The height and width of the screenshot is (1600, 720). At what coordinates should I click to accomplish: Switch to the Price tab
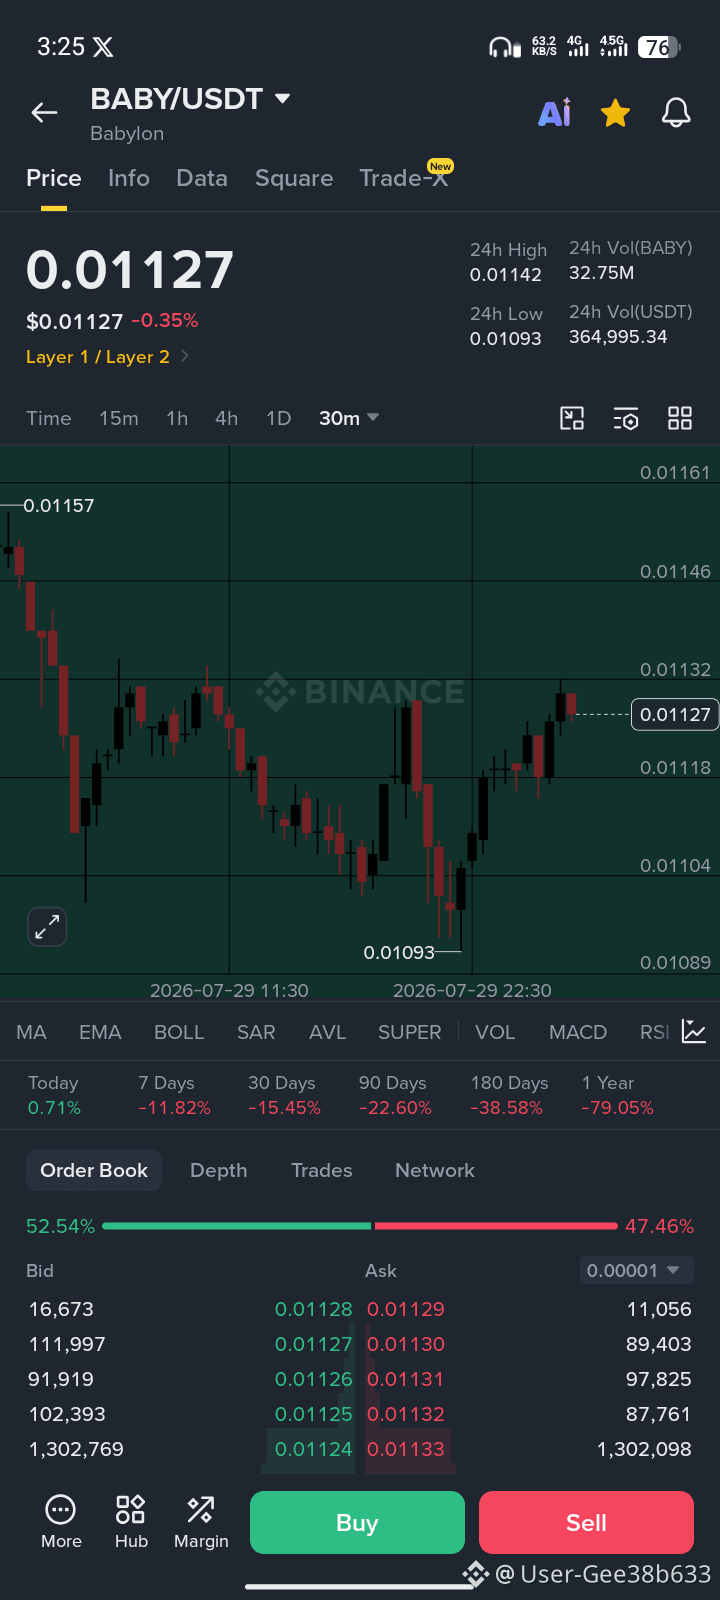(54, 178)
